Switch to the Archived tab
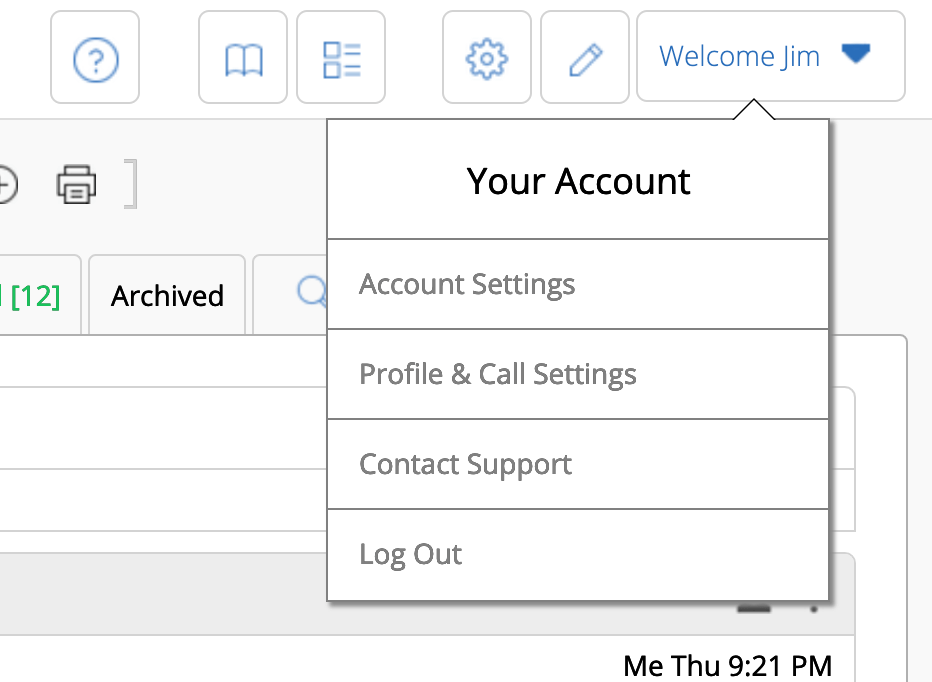This screenshot has width=932, height=682. click(x=166, y=295)
